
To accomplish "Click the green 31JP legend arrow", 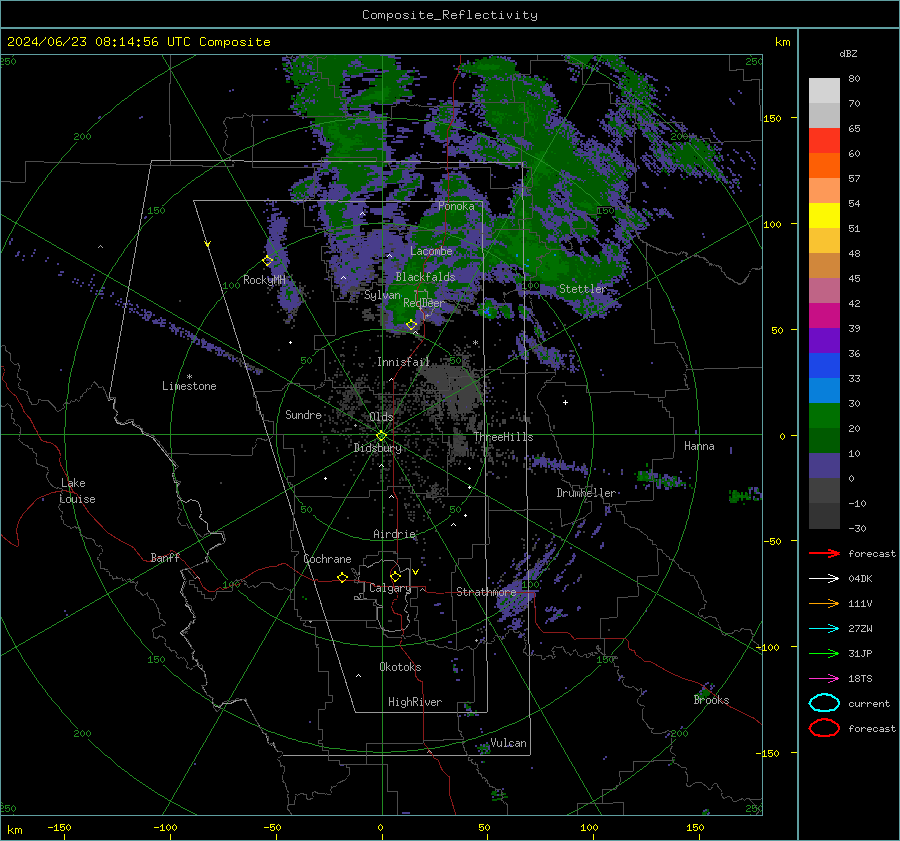I will tap(824, 653).
